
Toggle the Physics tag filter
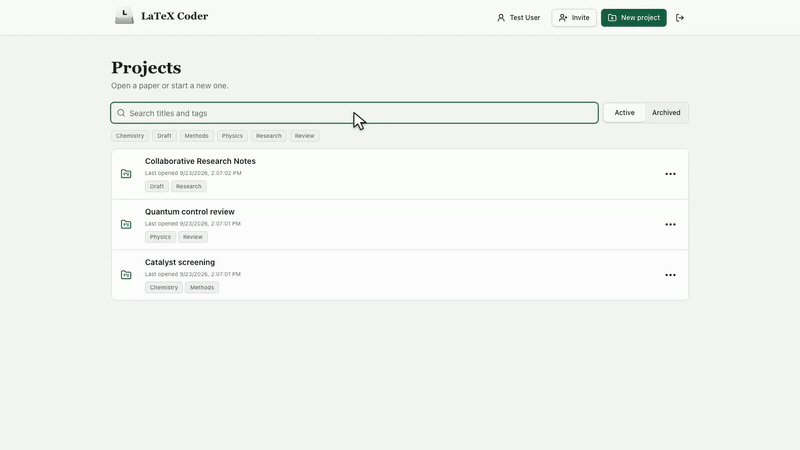pyautogui.click(x=232, y=136)
